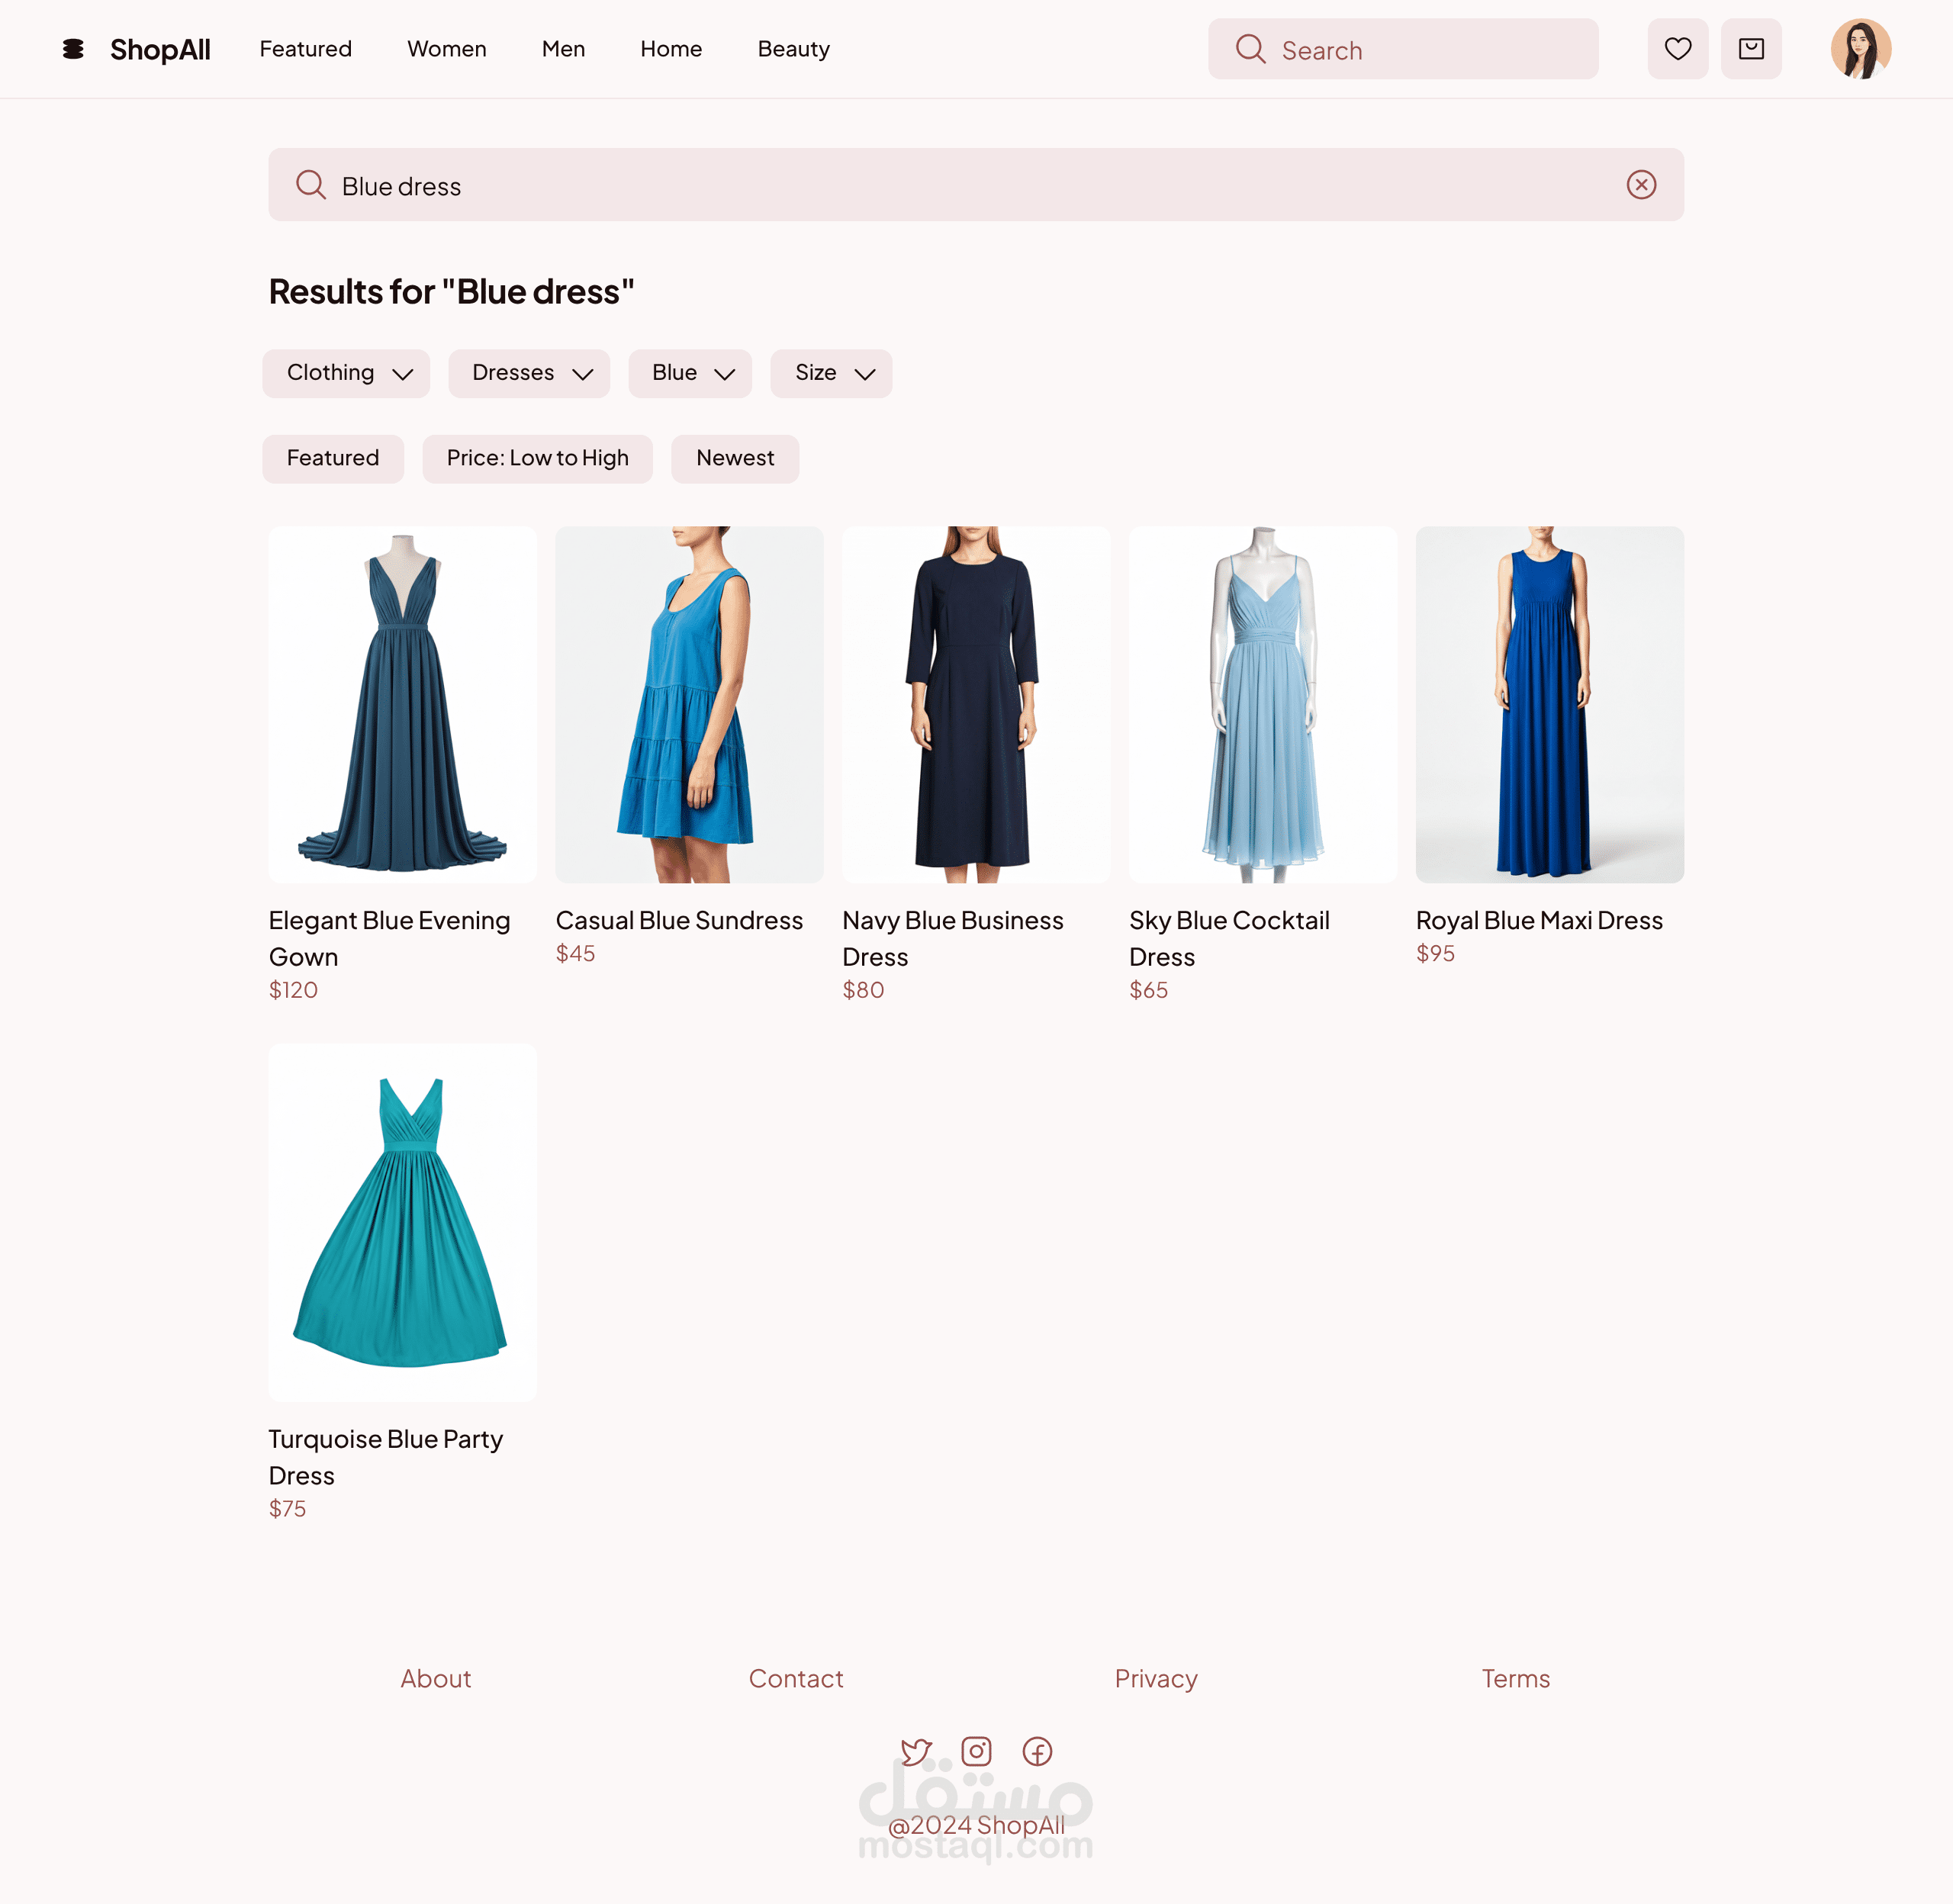Click the Casual Blue Sundress title
The image size is (1953, 1904).
tap(679, 920)
